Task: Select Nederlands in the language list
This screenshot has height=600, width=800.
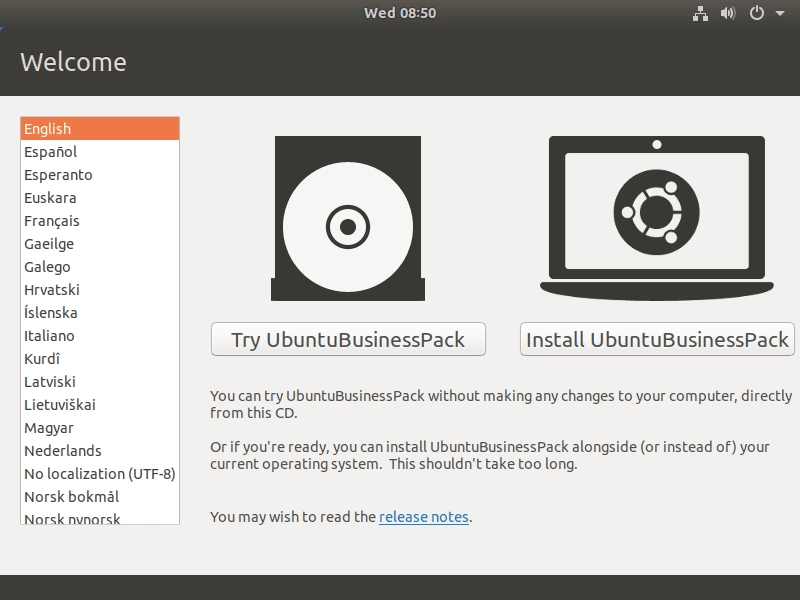Action: point(100,451)
